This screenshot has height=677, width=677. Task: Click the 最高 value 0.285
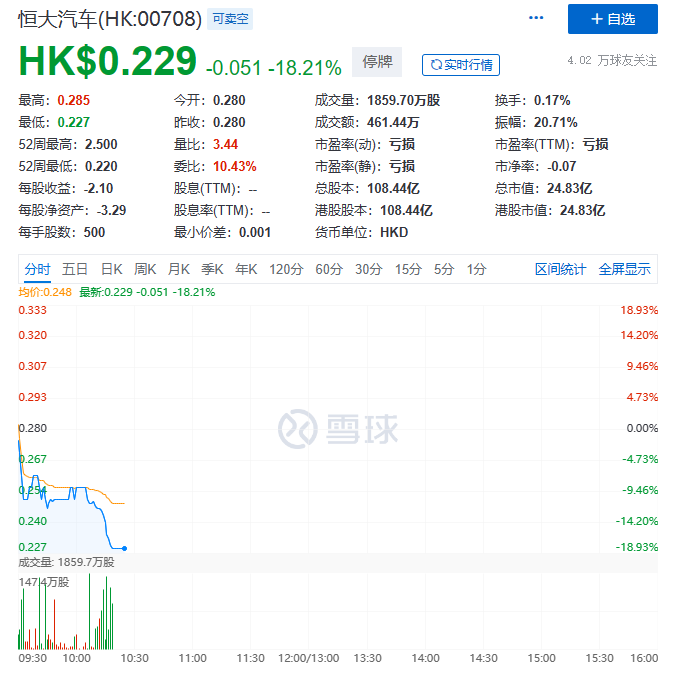coord(73,101)
